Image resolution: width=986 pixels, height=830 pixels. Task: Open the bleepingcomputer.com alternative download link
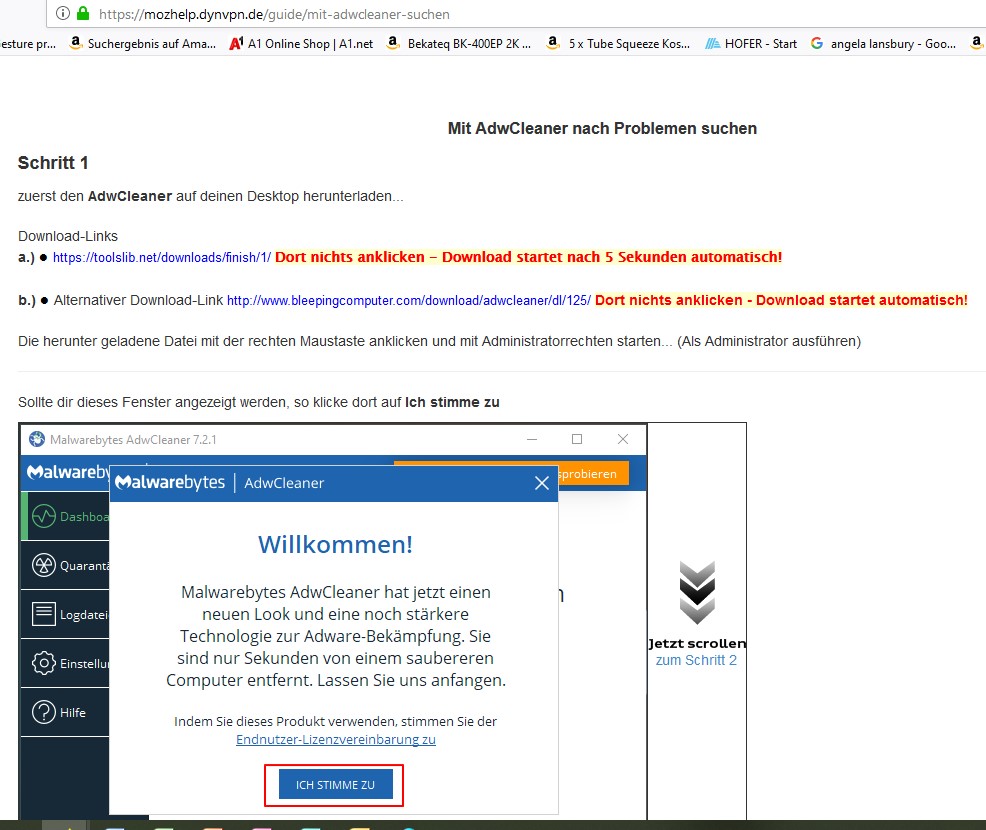click(409, 301)
